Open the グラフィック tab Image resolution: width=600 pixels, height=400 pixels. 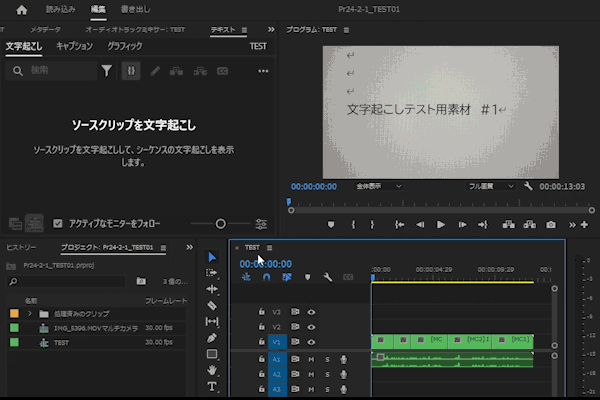125,46
